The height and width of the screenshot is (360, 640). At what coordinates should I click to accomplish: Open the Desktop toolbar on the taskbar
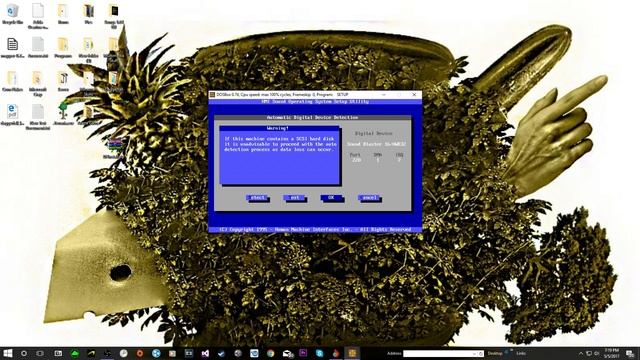point(495,353)
